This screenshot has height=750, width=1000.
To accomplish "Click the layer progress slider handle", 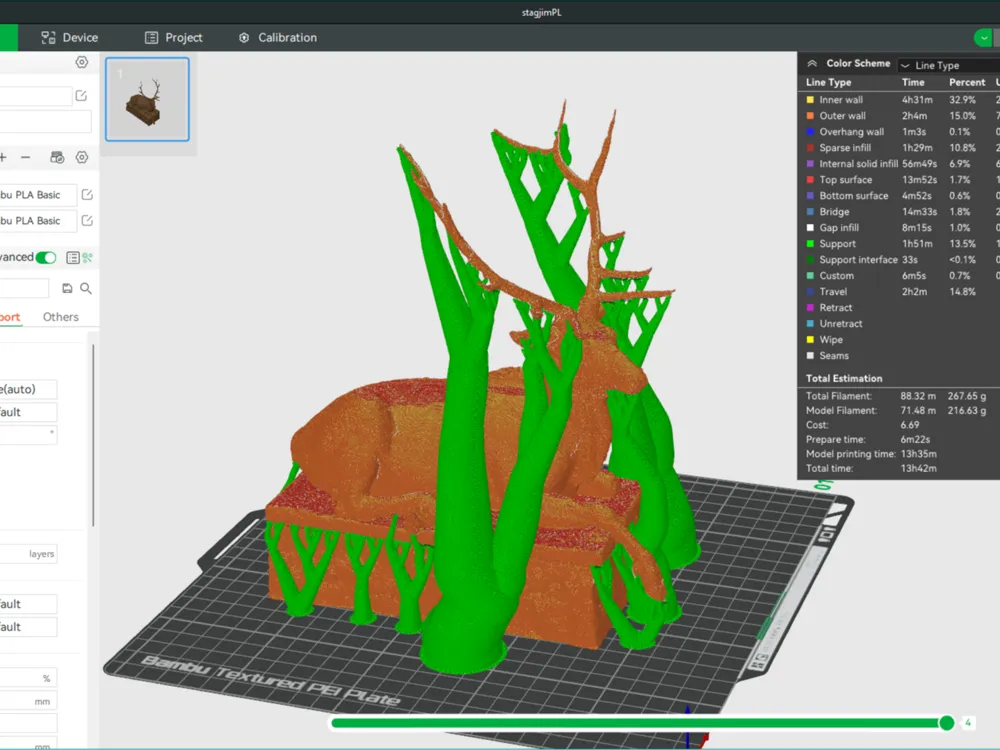I will (x=947, y=723).
